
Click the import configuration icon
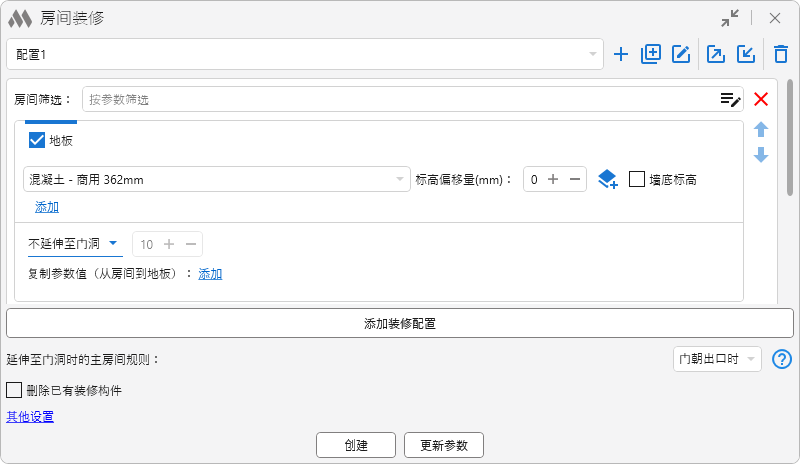tap(745, 55)
